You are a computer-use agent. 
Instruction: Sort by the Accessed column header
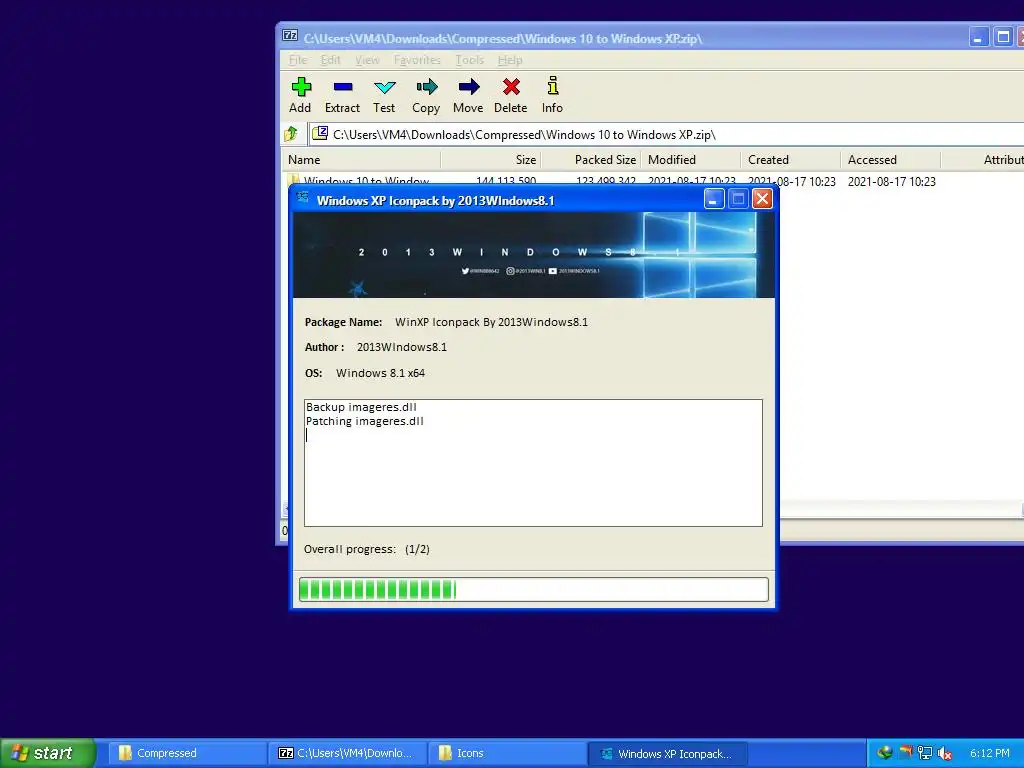tap(891, 160)
